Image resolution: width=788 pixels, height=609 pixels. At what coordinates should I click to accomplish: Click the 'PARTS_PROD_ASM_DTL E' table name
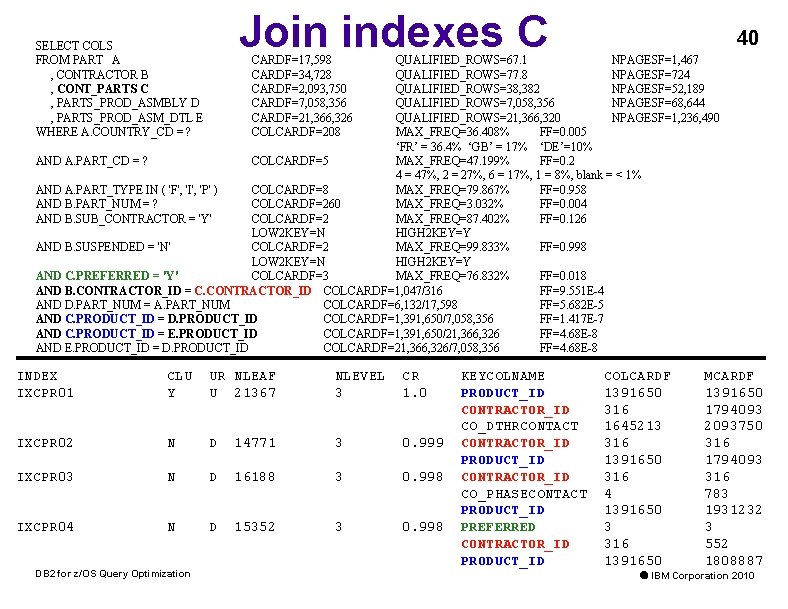[x=130, y=118]
